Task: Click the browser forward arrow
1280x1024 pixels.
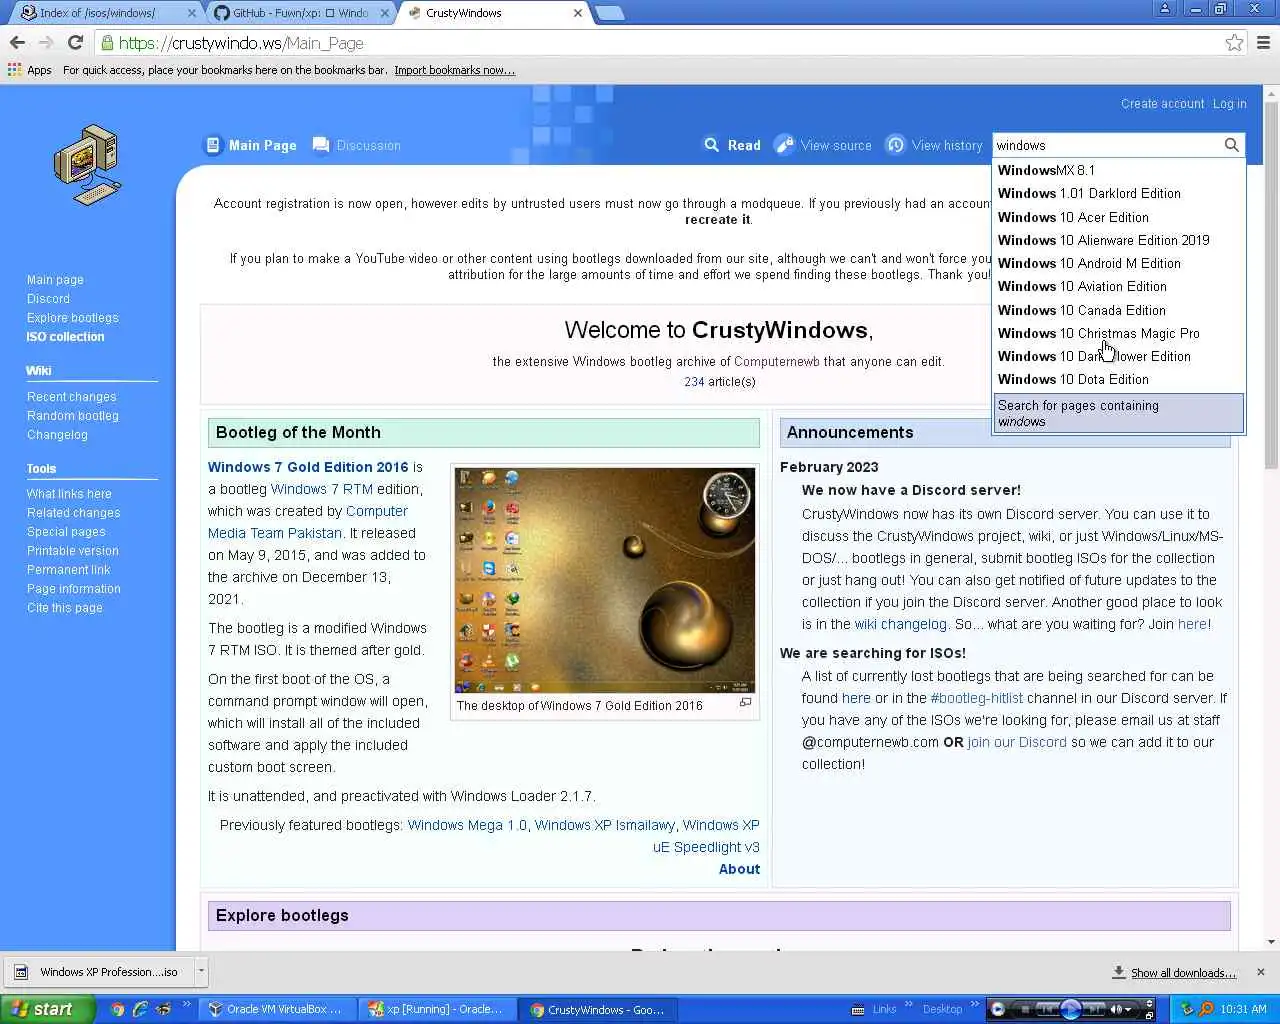Action: [x=46, y=43]
